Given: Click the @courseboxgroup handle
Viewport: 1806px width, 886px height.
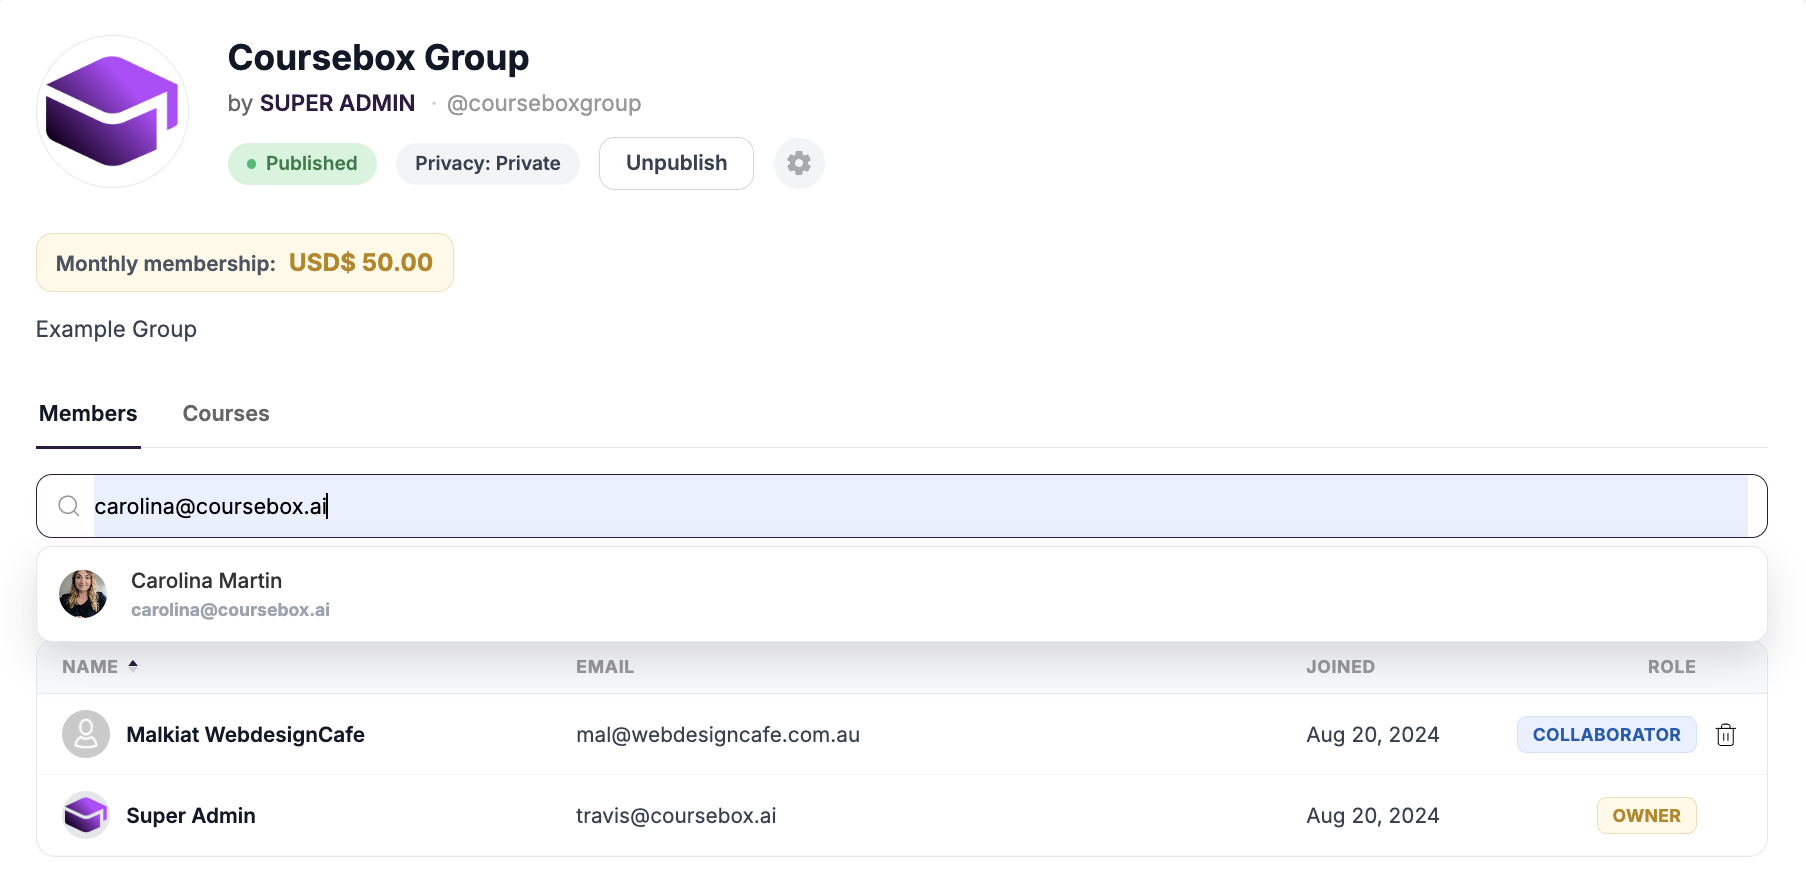Looking at the screenshot, I should 544,104.
